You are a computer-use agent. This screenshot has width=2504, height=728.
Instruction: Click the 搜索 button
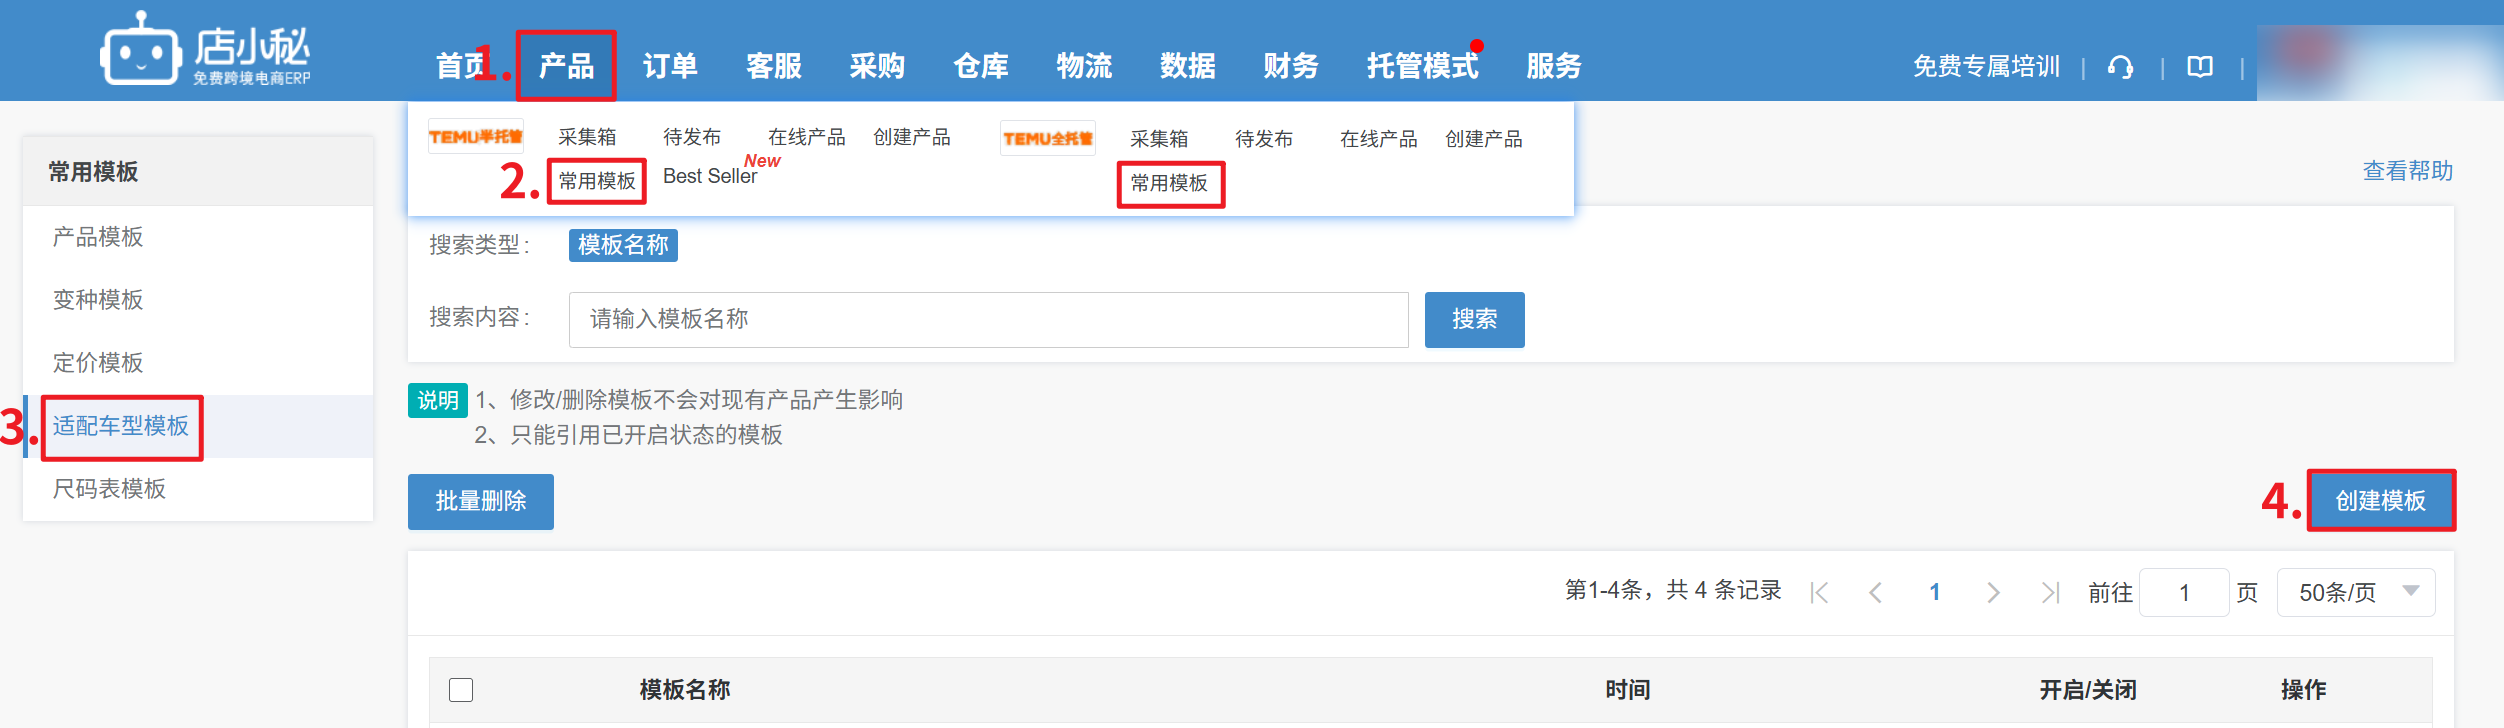click(x=1475, y=320)
